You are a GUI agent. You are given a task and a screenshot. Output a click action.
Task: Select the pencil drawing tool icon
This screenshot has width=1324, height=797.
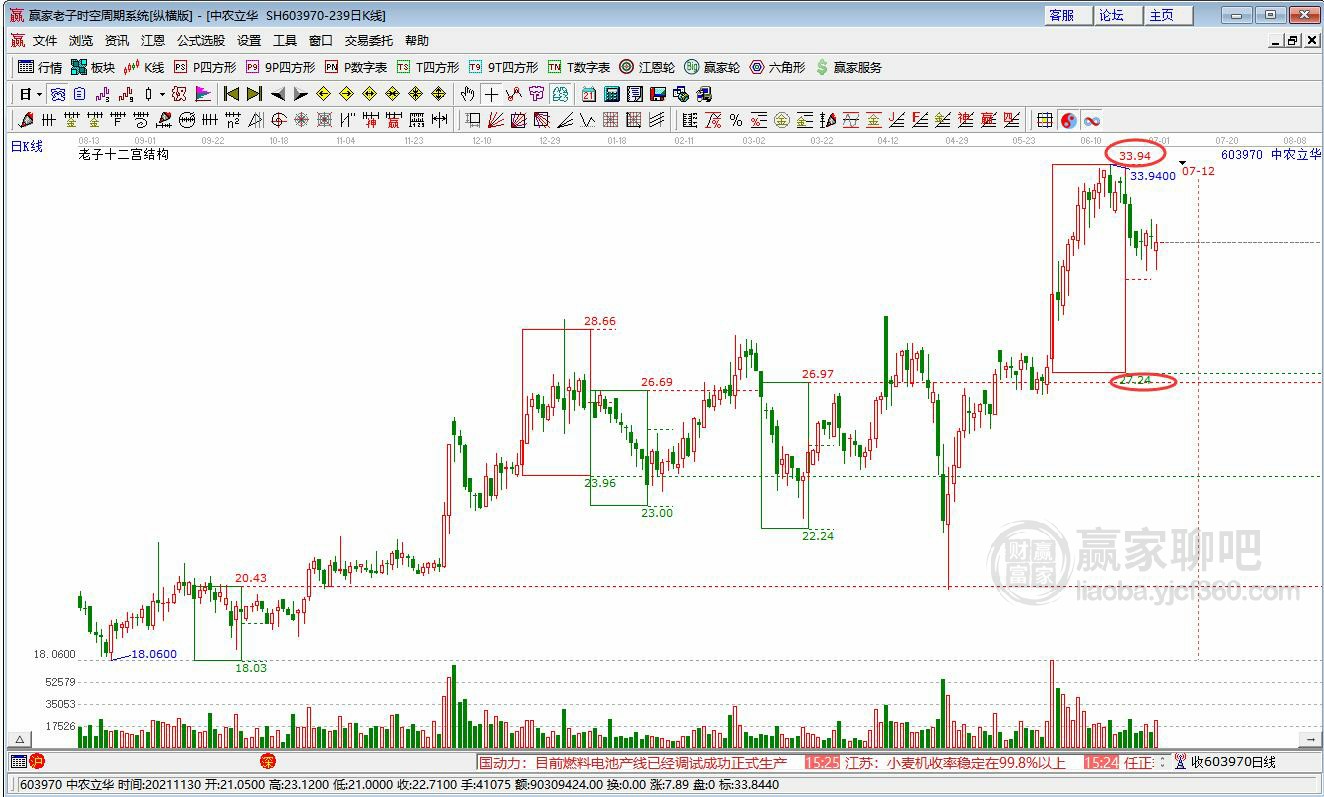click(x=26, y=120)
